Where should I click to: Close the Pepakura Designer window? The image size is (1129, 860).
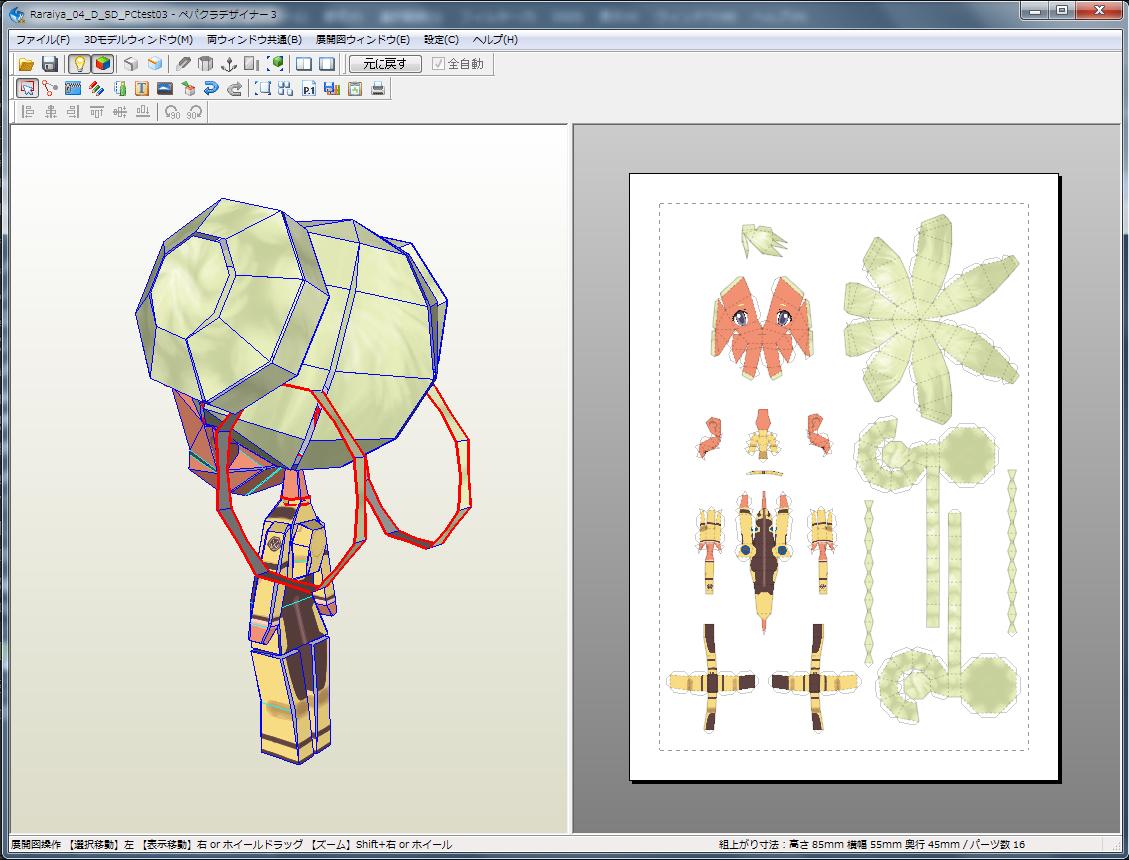coord(1099,10)
